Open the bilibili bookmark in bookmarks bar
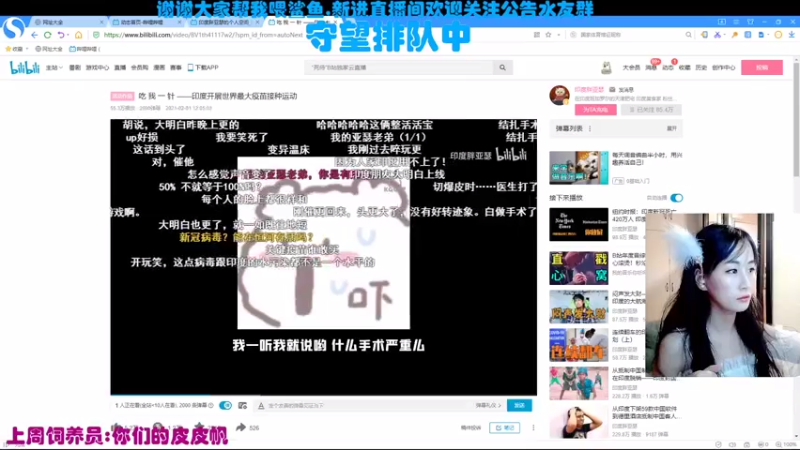 click(x=85, y=49)
